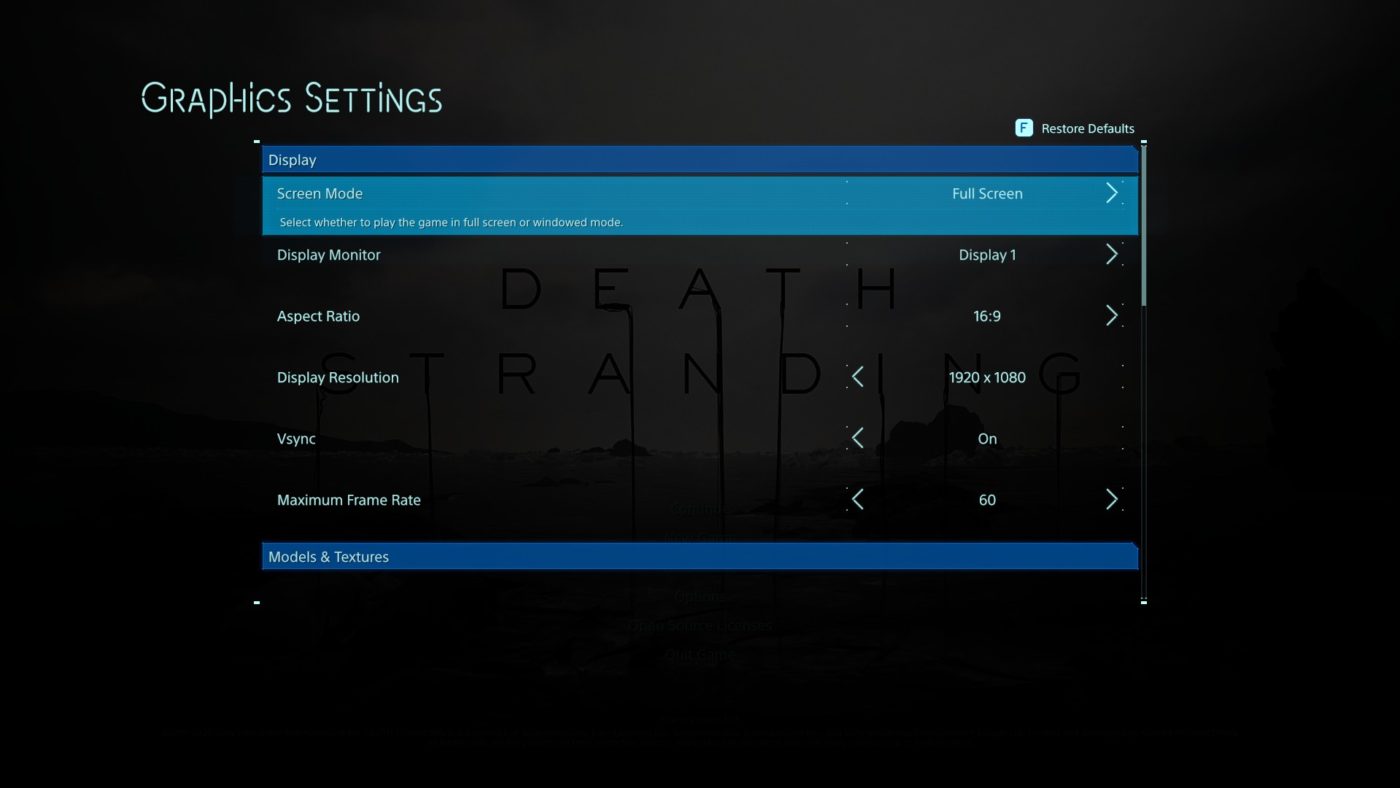The image size is (1400, 788).
Task: Open the Models & Textures section header
Action: [700, 557]
